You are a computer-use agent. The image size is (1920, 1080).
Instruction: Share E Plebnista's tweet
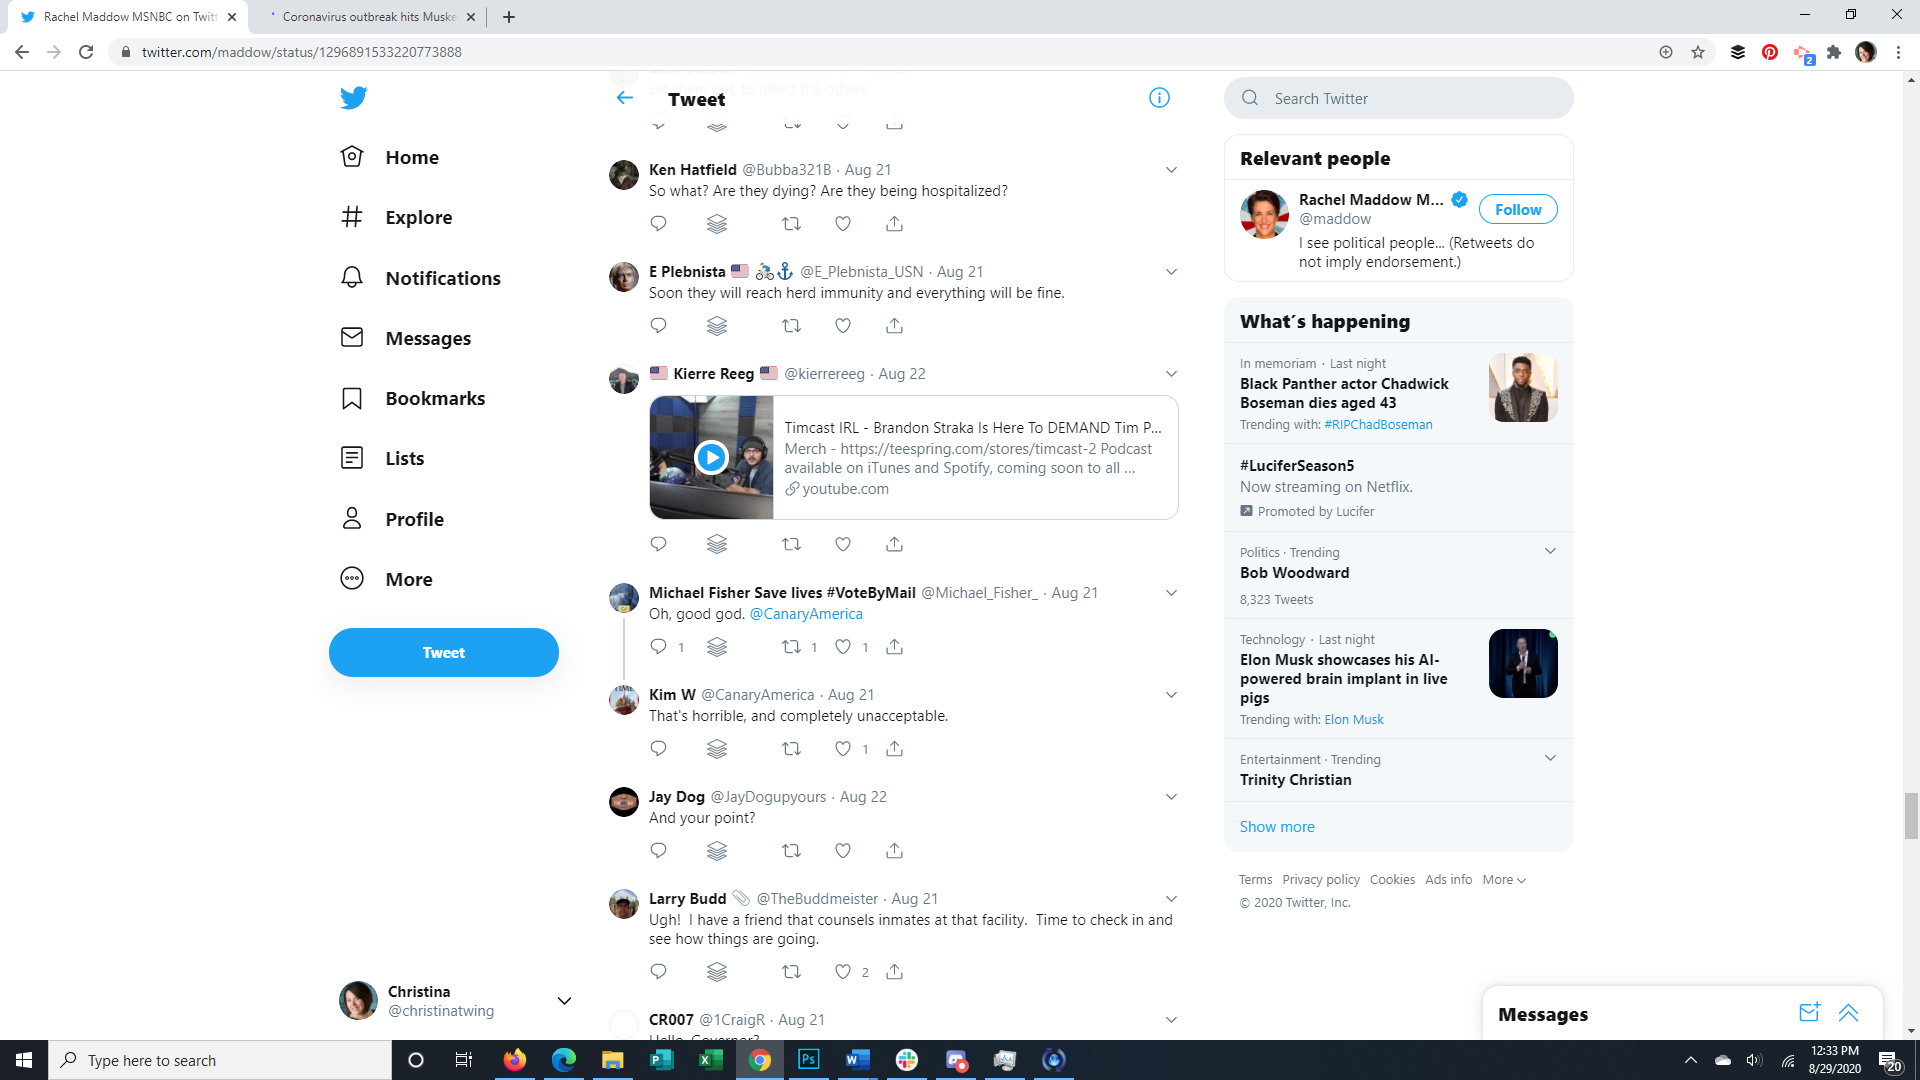pos(894,326)
